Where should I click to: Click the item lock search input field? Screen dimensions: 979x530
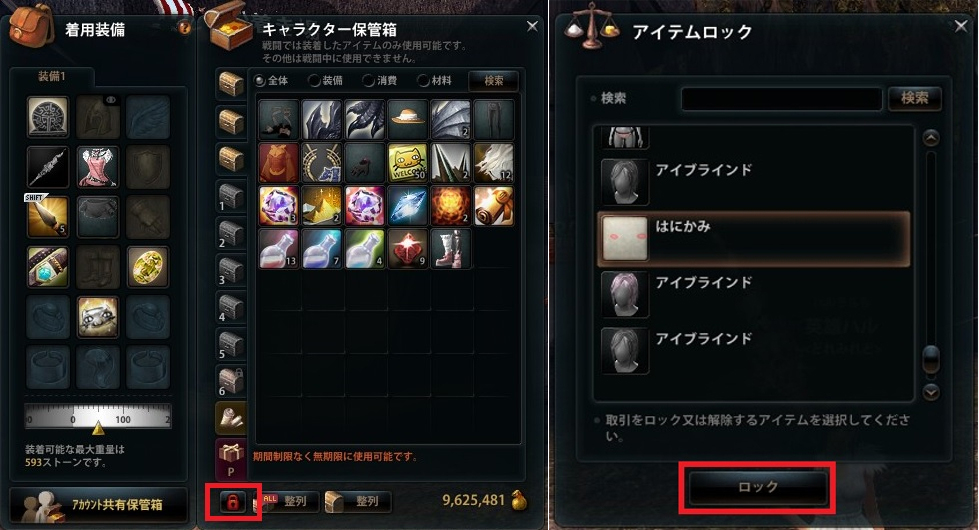pyautogui.click(x=781, y=99)
